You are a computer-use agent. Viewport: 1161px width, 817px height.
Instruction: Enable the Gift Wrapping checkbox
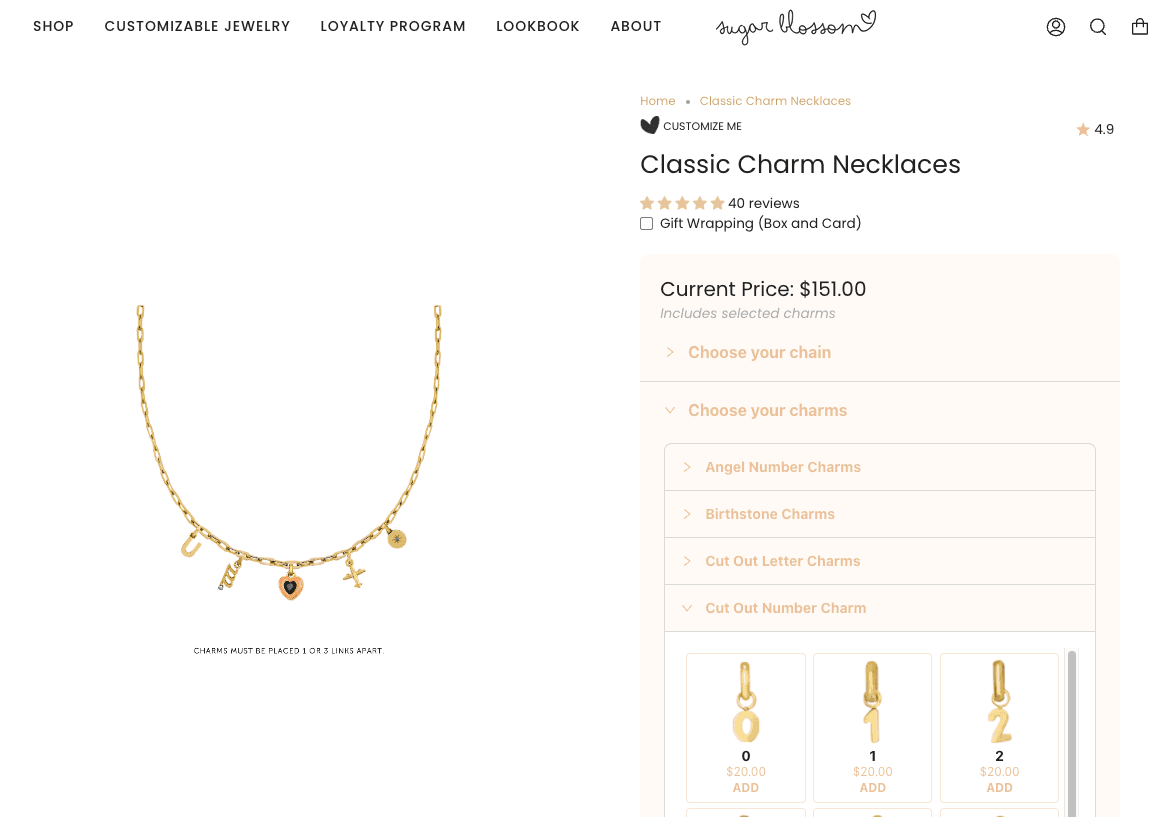coord(647,224)
